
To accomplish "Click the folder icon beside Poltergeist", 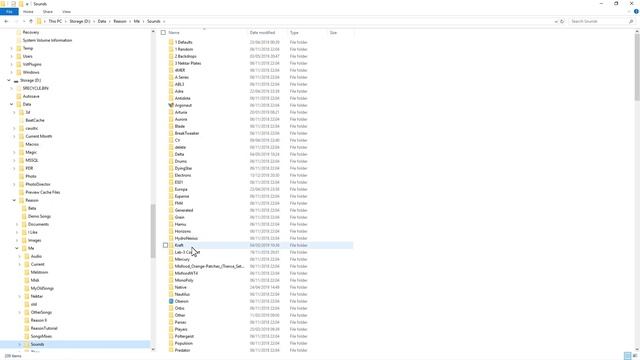I will tap(171, 336).
